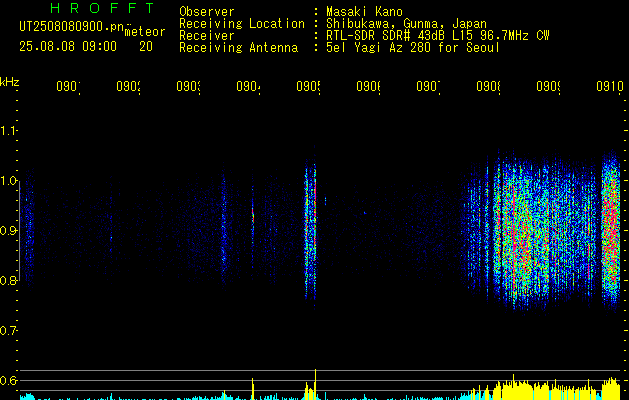Click the 0901 time axis marker
Image resolution: width=629 pixels, height=400 pixels.
(x=68, y=86)
